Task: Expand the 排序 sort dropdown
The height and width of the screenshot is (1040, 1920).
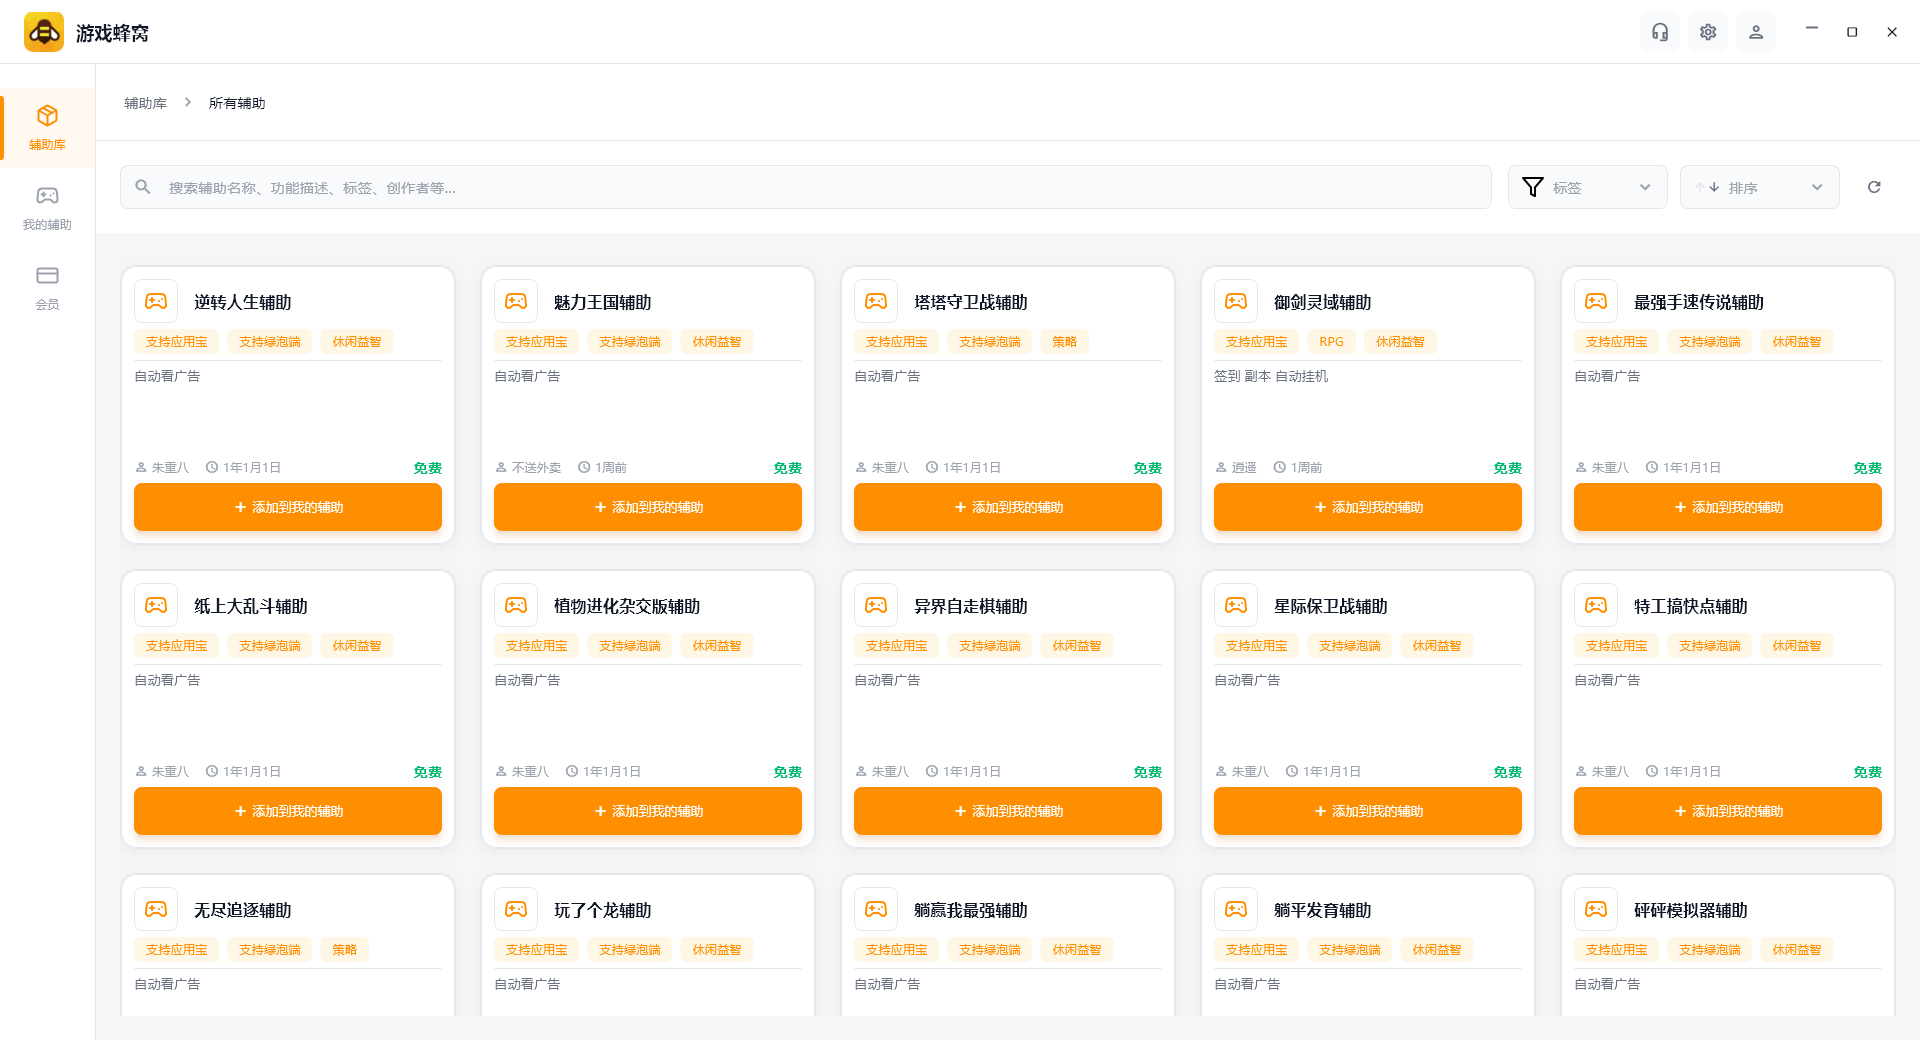Action: click(x=1759, y=187)
